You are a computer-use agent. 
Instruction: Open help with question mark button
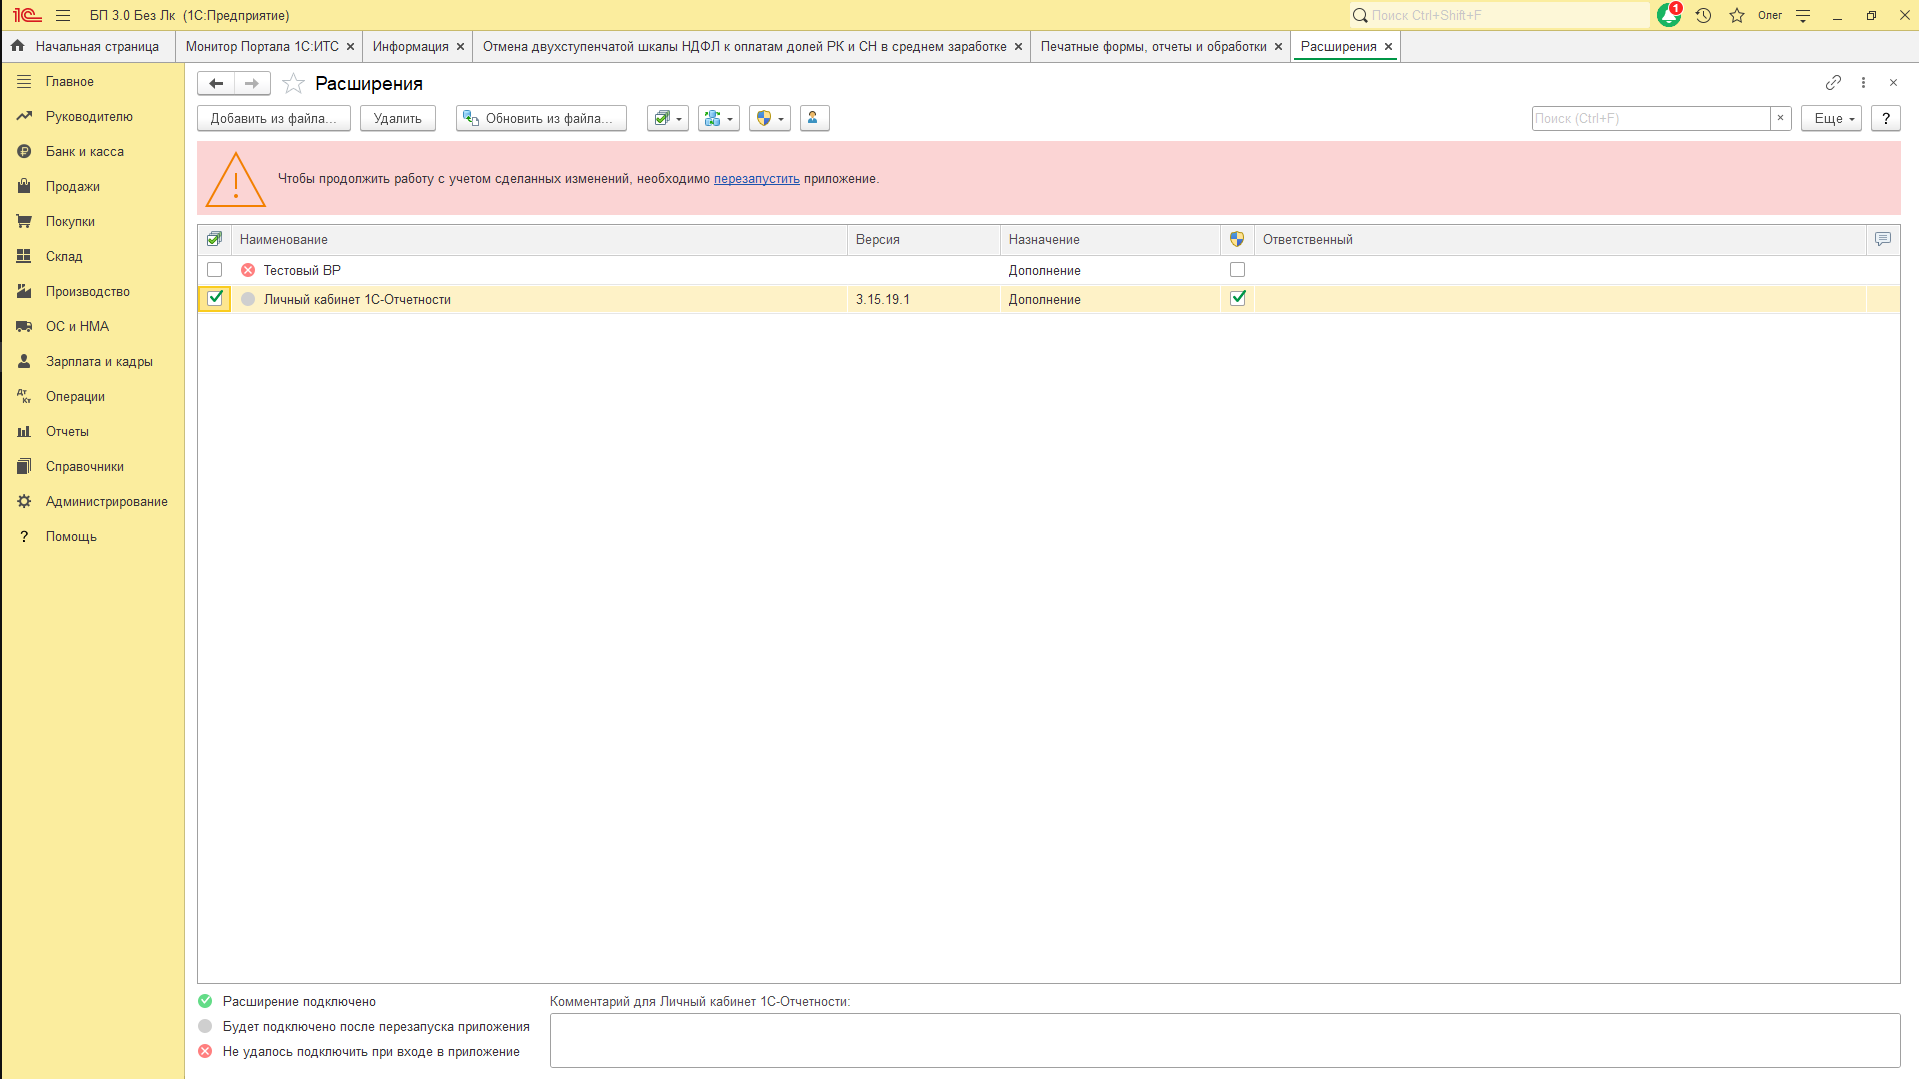click(1886, 118)
